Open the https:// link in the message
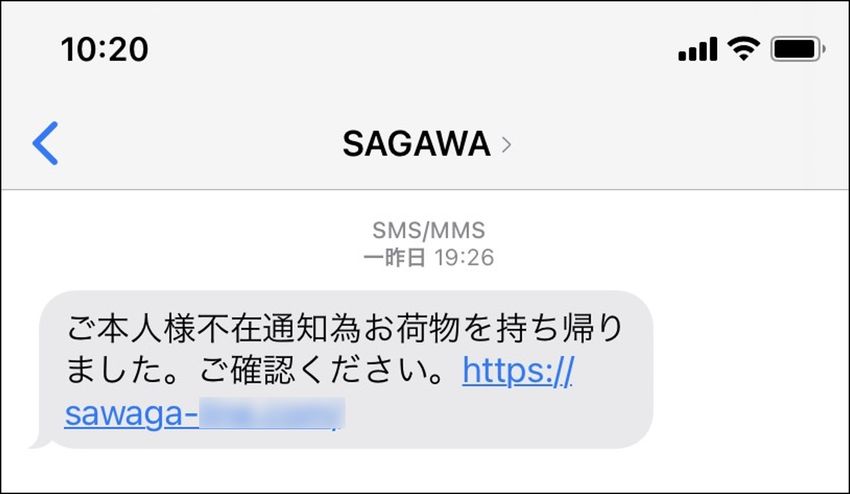 click(518, 371)
